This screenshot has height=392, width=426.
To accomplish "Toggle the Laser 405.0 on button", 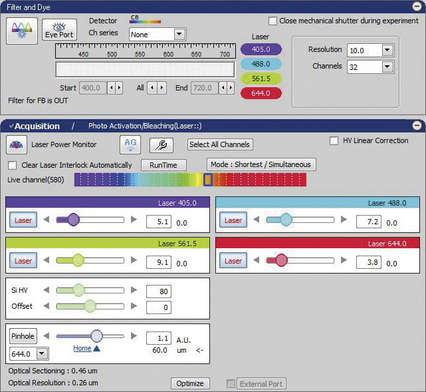I will click(x=23, y=220).
